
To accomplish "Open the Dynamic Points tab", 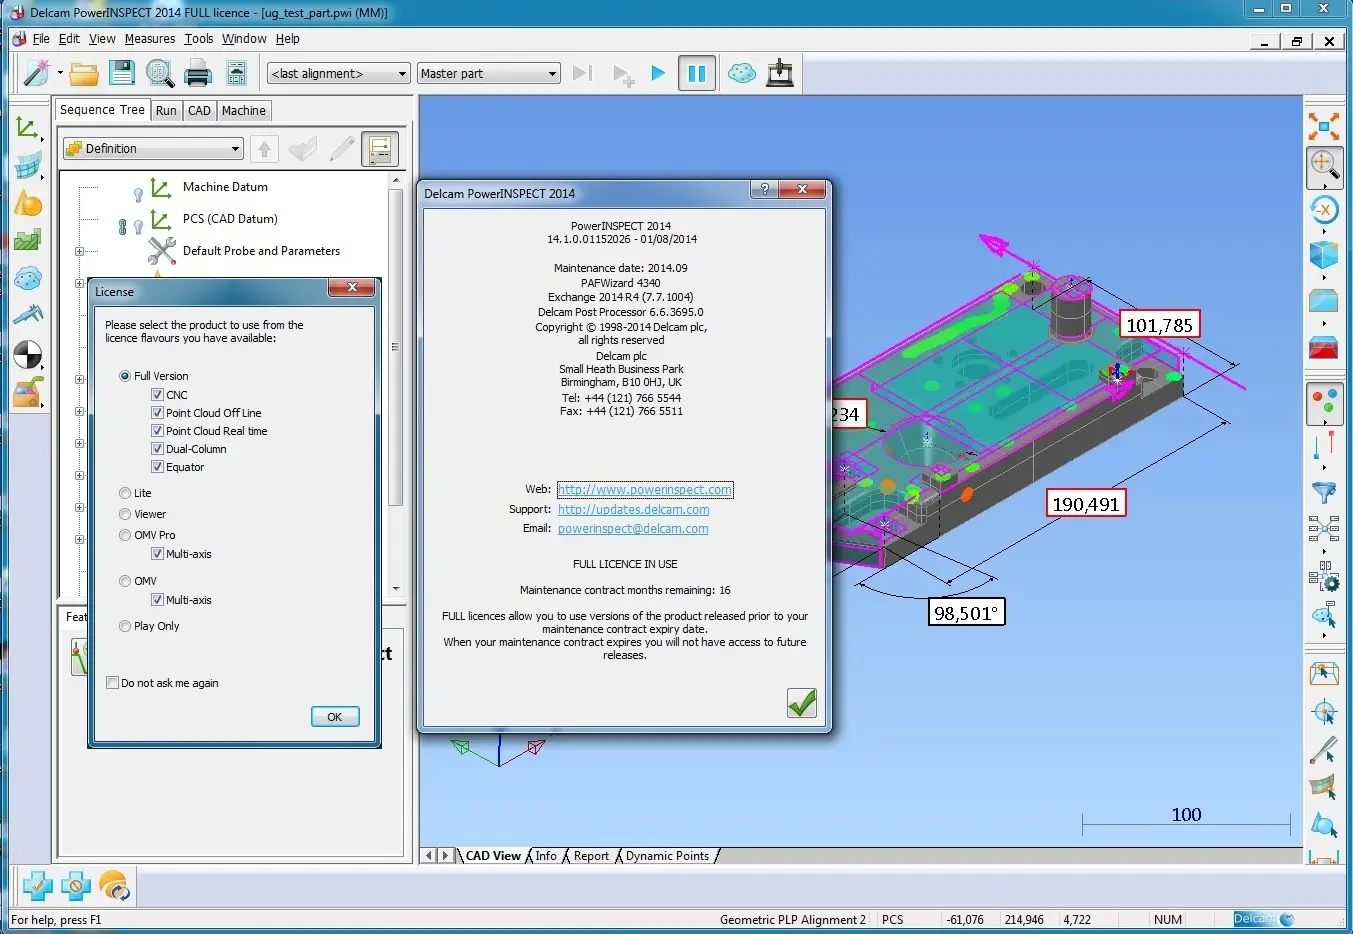I will pyautogui.click(x=667, y=856).
